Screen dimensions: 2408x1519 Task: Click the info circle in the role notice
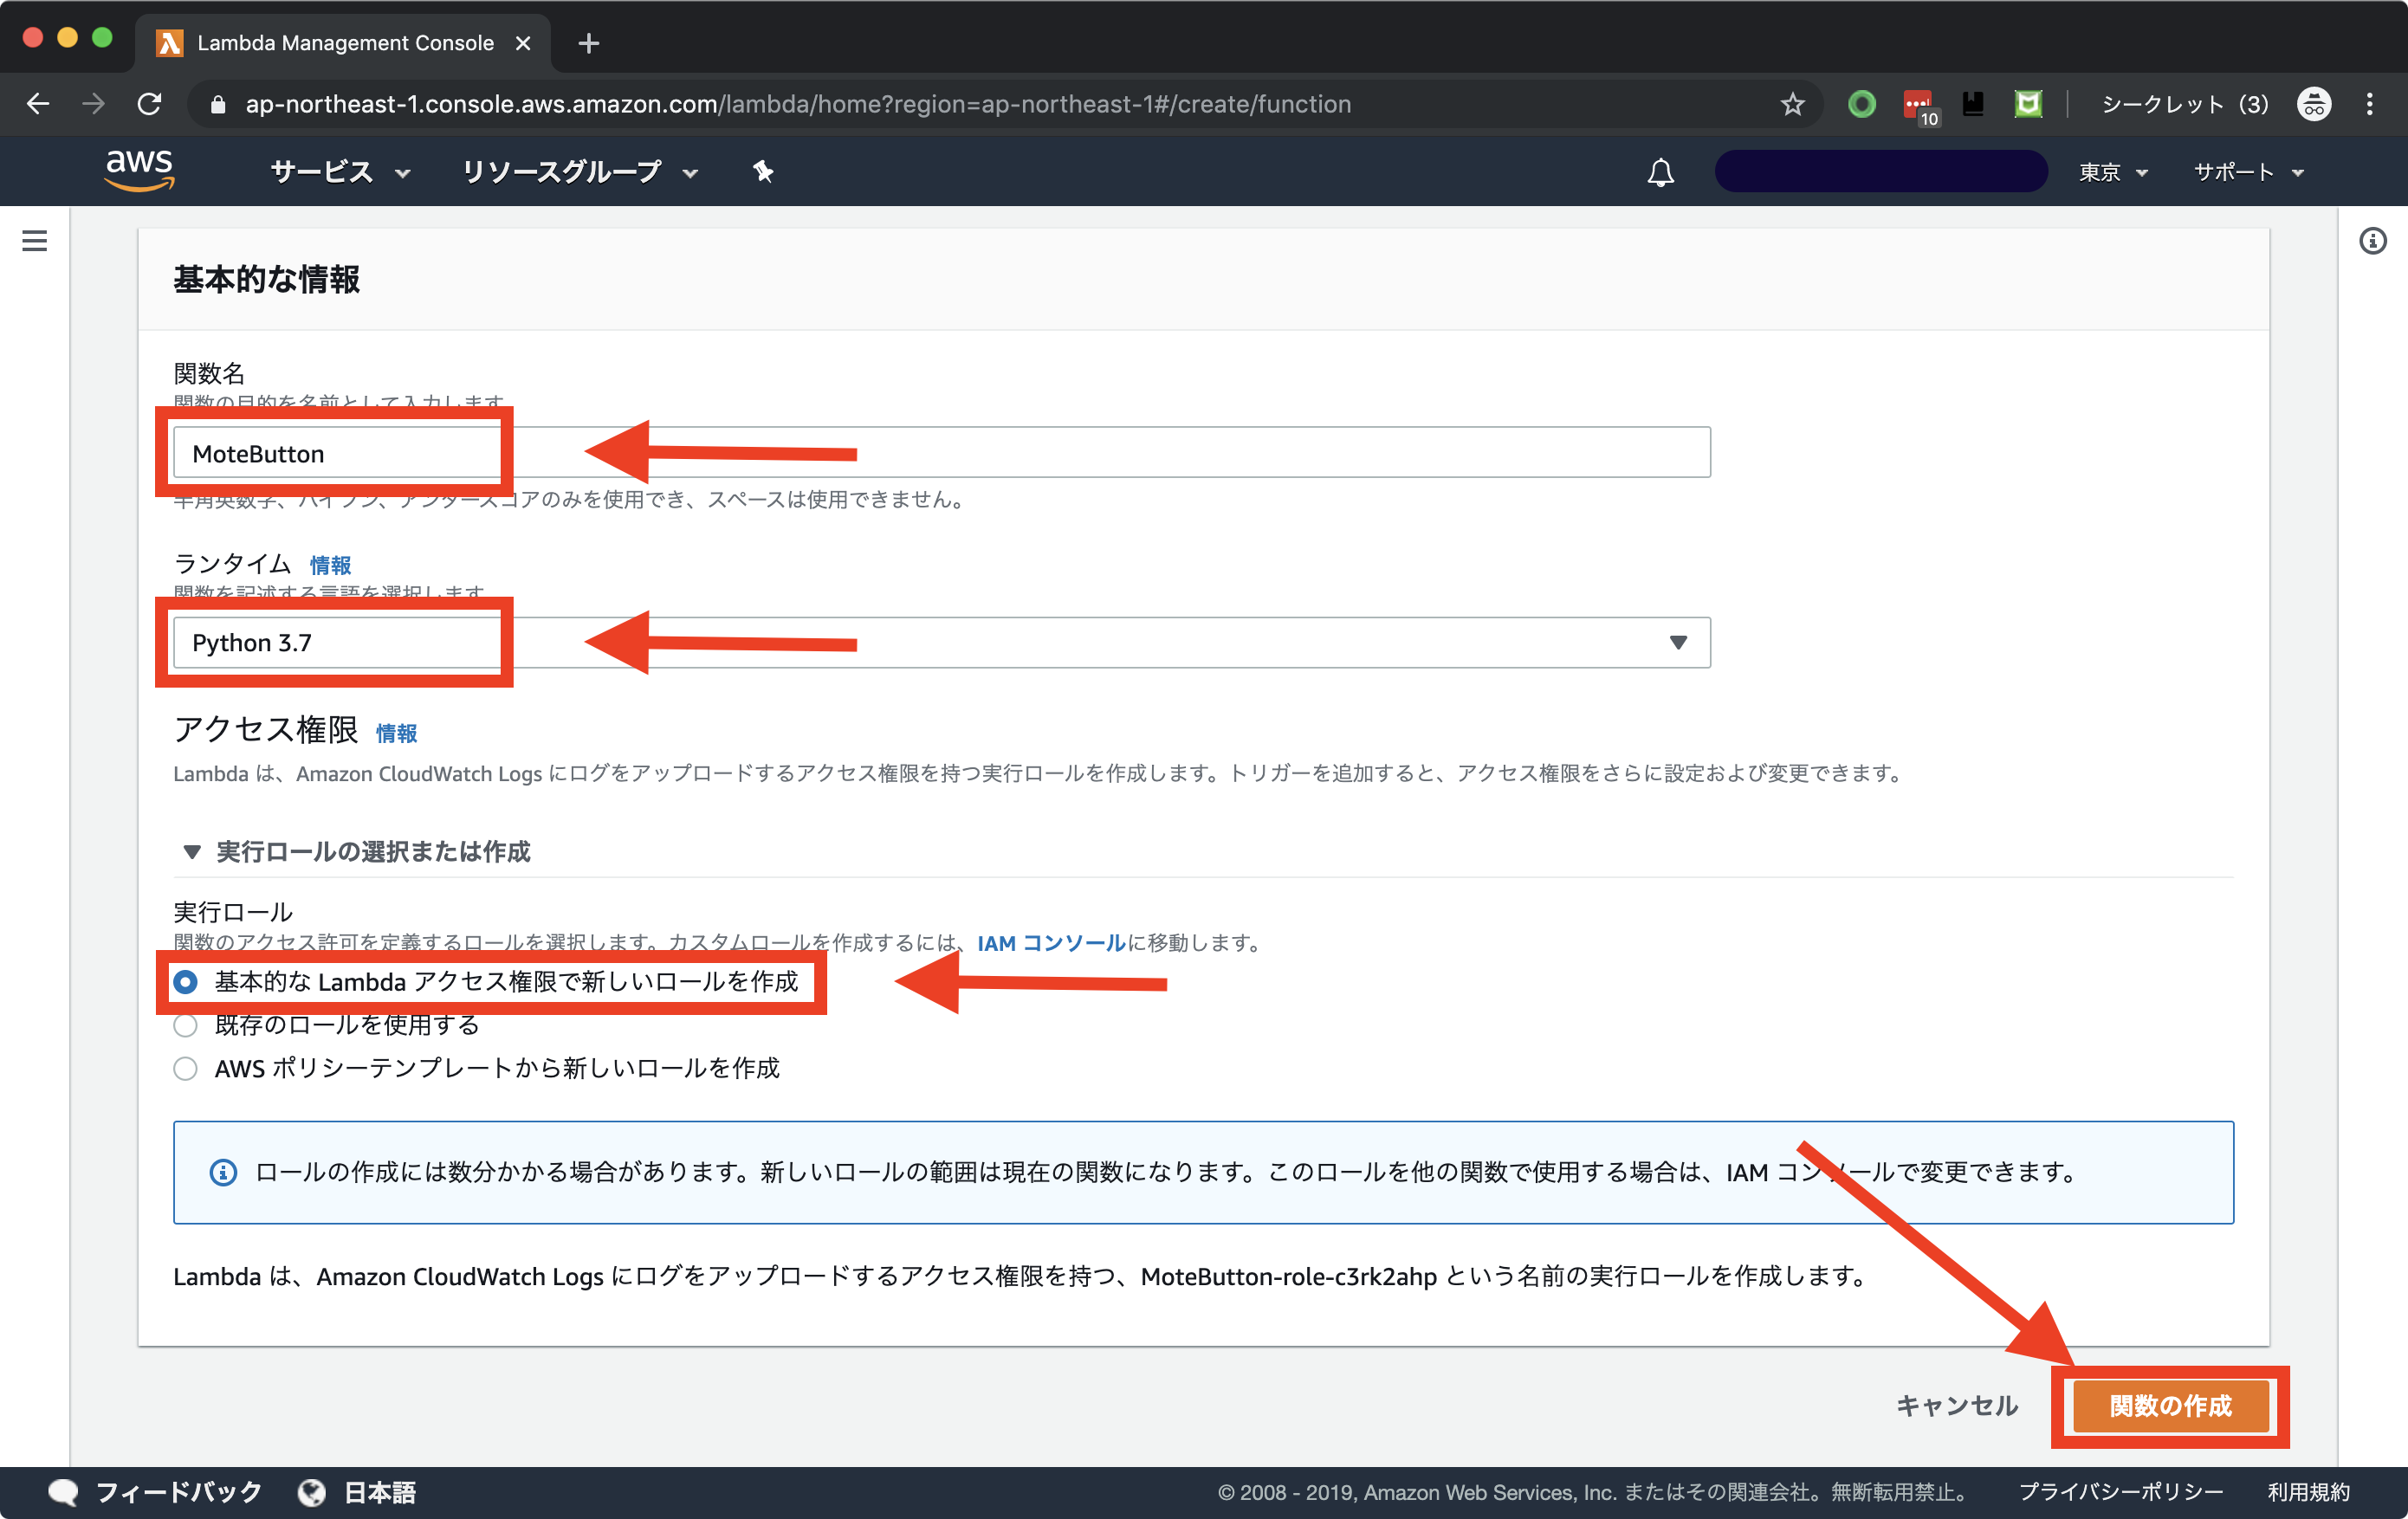click(x=223, y=1172)
